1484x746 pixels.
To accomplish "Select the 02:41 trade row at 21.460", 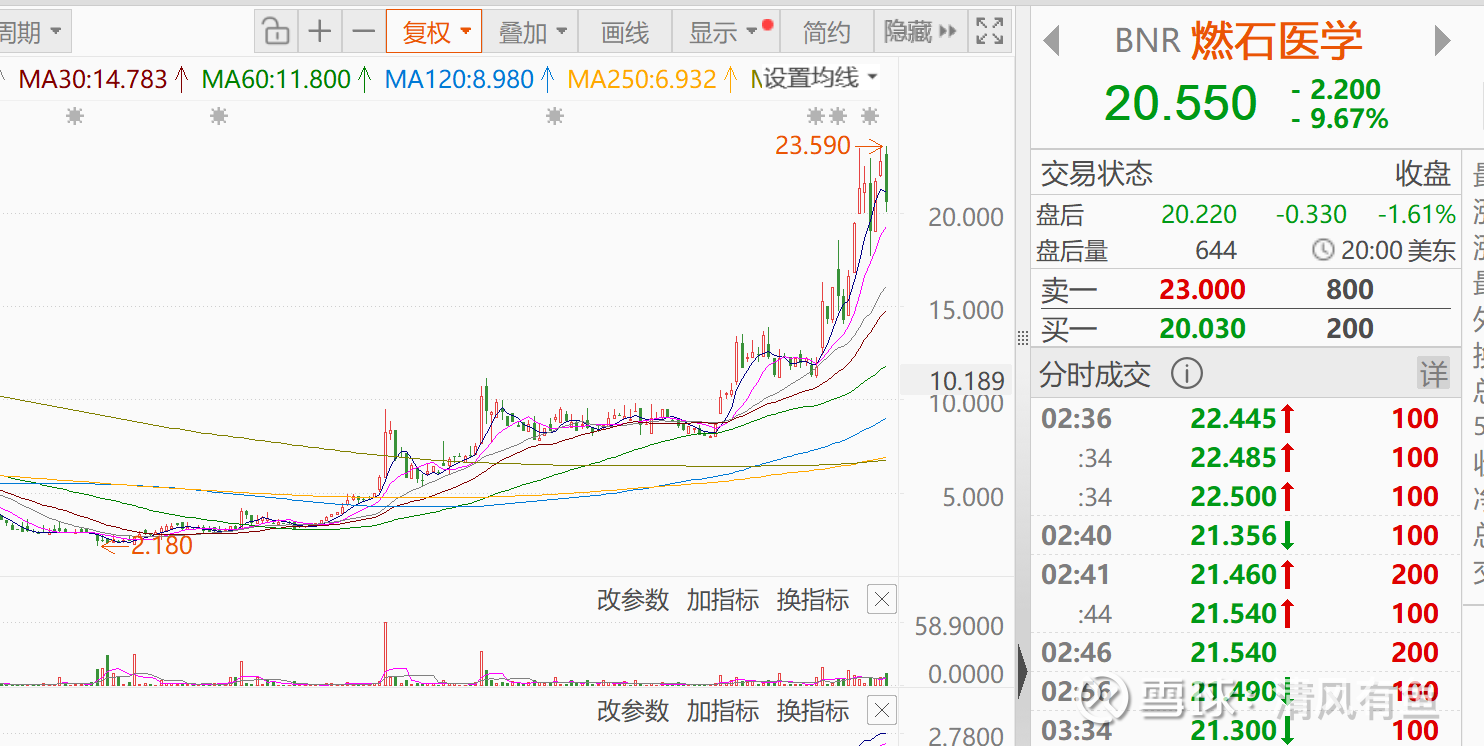I will coord(1245,575).
